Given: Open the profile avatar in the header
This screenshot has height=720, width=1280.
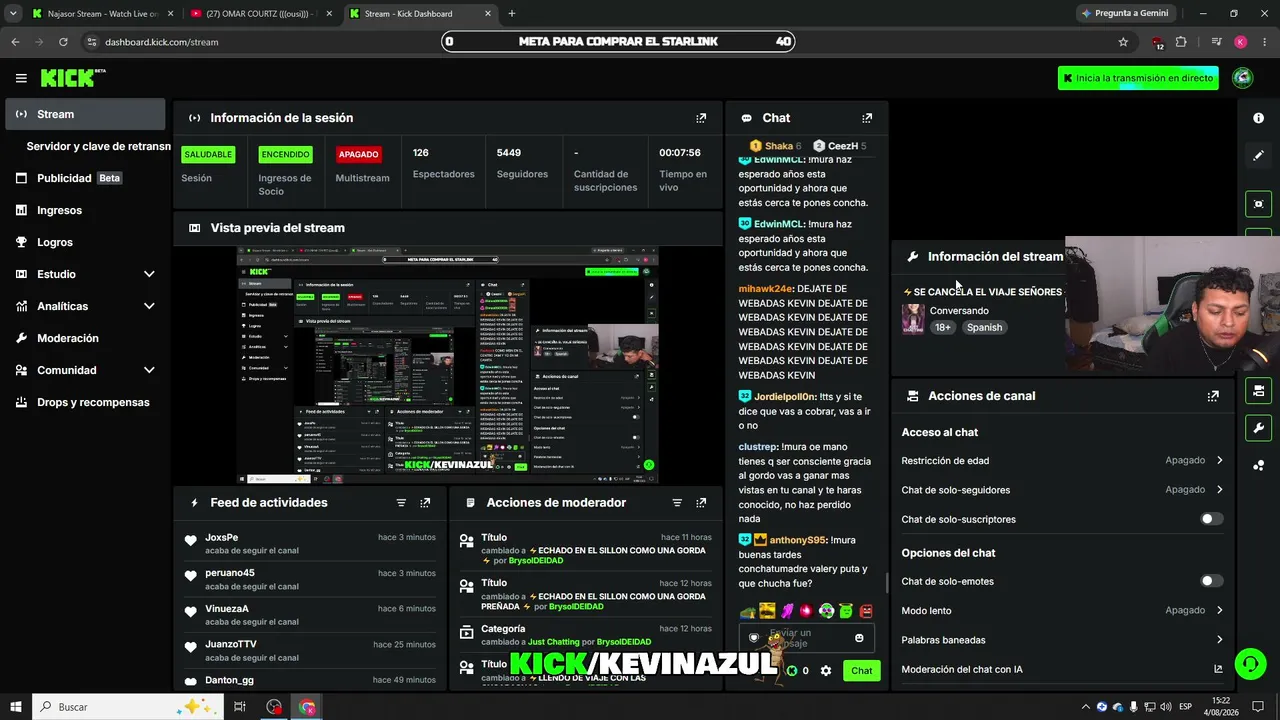Looking at the screenshot, I should tap(1243, 78).
